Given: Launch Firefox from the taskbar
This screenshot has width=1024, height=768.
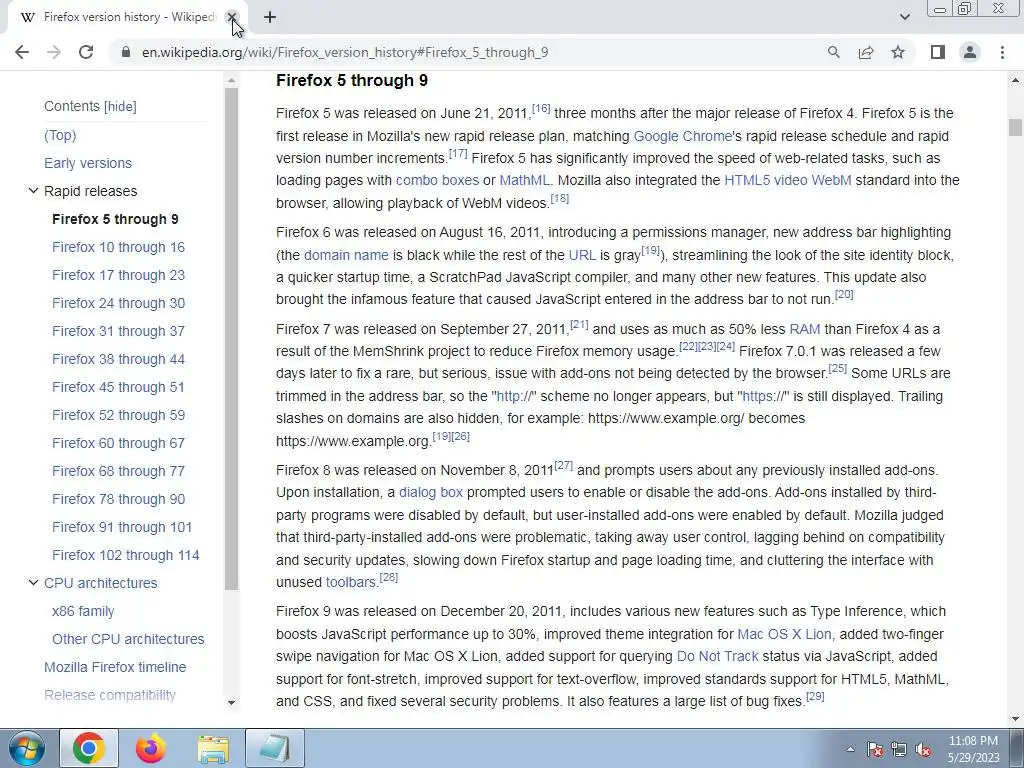Looking at the screenshot, I should (151, 748).
